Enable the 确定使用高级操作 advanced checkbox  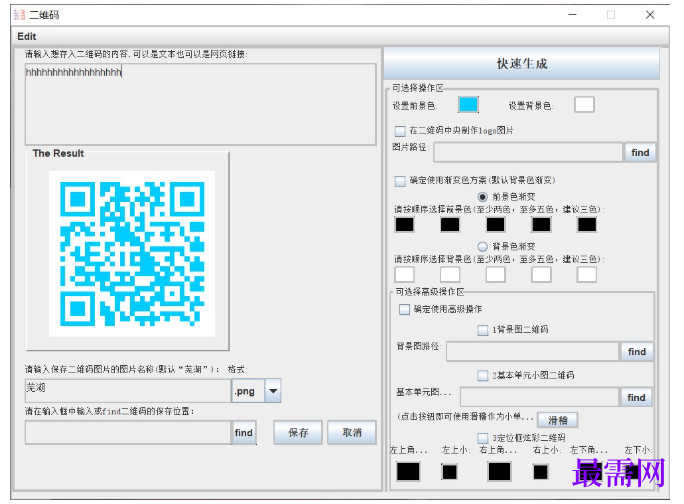point(404,309)
